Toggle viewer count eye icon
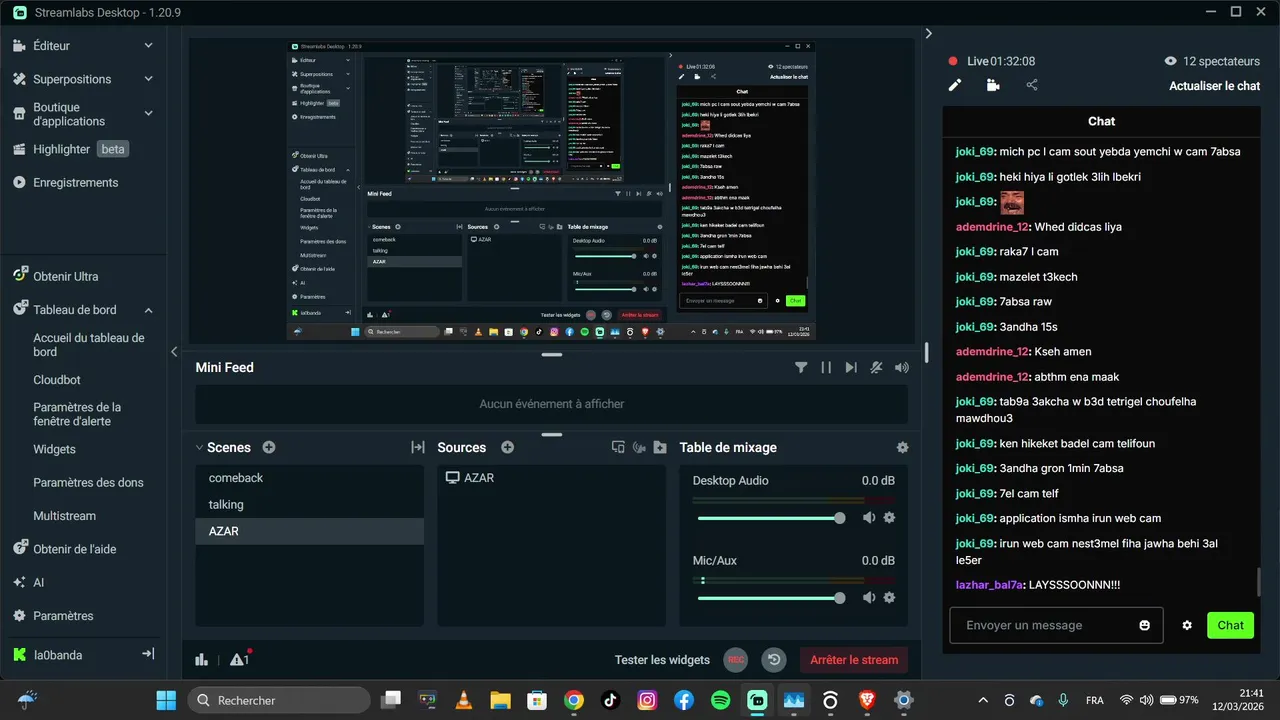 [1171, 61]
